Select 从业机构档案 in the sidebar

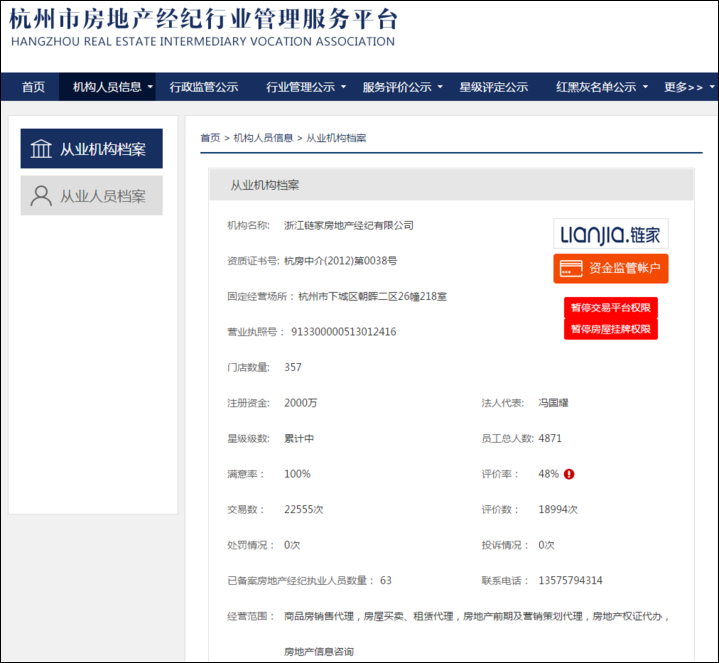coord(92,149)
